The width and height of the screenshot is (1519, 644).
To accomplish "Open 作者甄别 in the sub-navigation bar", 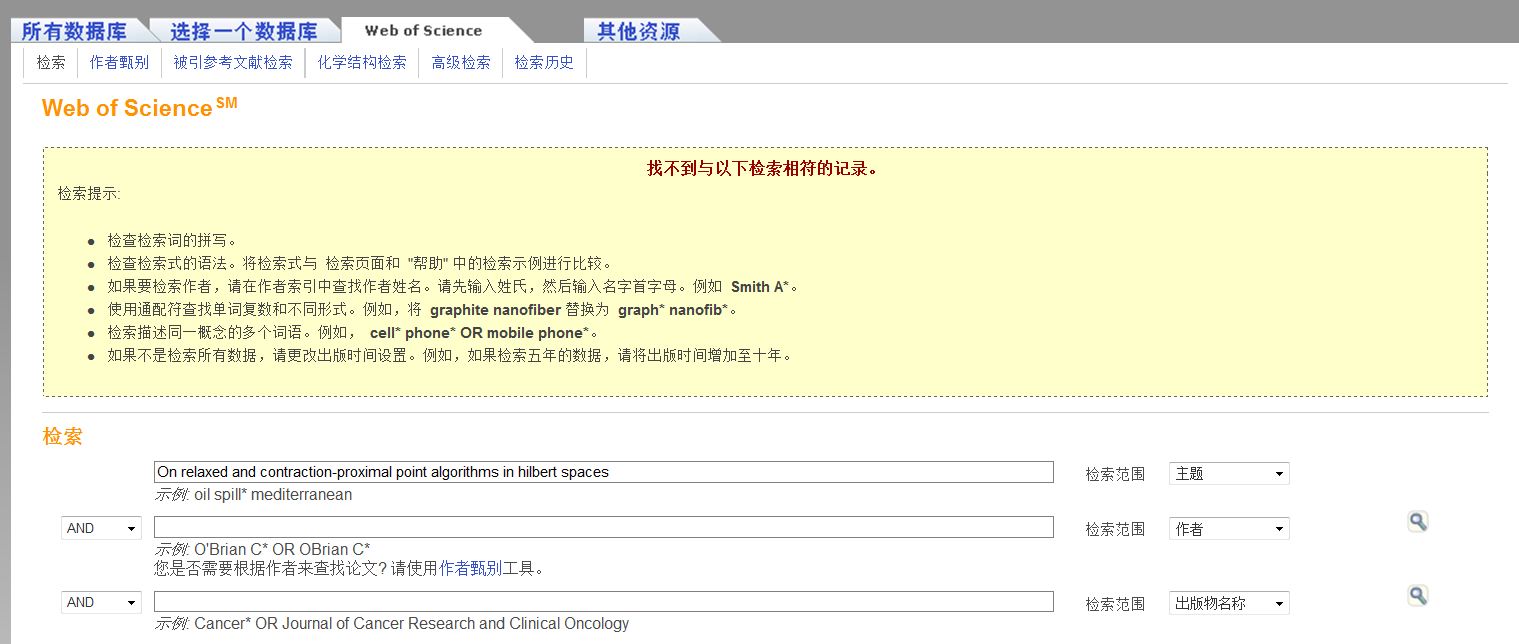I will (x=119, y=62).
